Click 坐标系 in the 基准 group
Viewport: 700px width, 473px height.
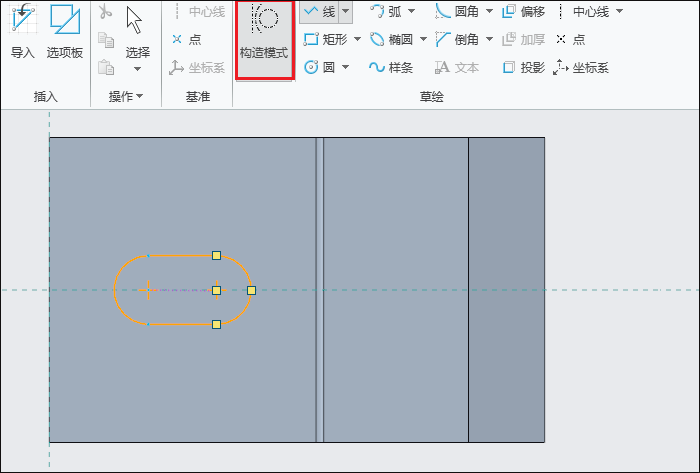pos(197,68)
